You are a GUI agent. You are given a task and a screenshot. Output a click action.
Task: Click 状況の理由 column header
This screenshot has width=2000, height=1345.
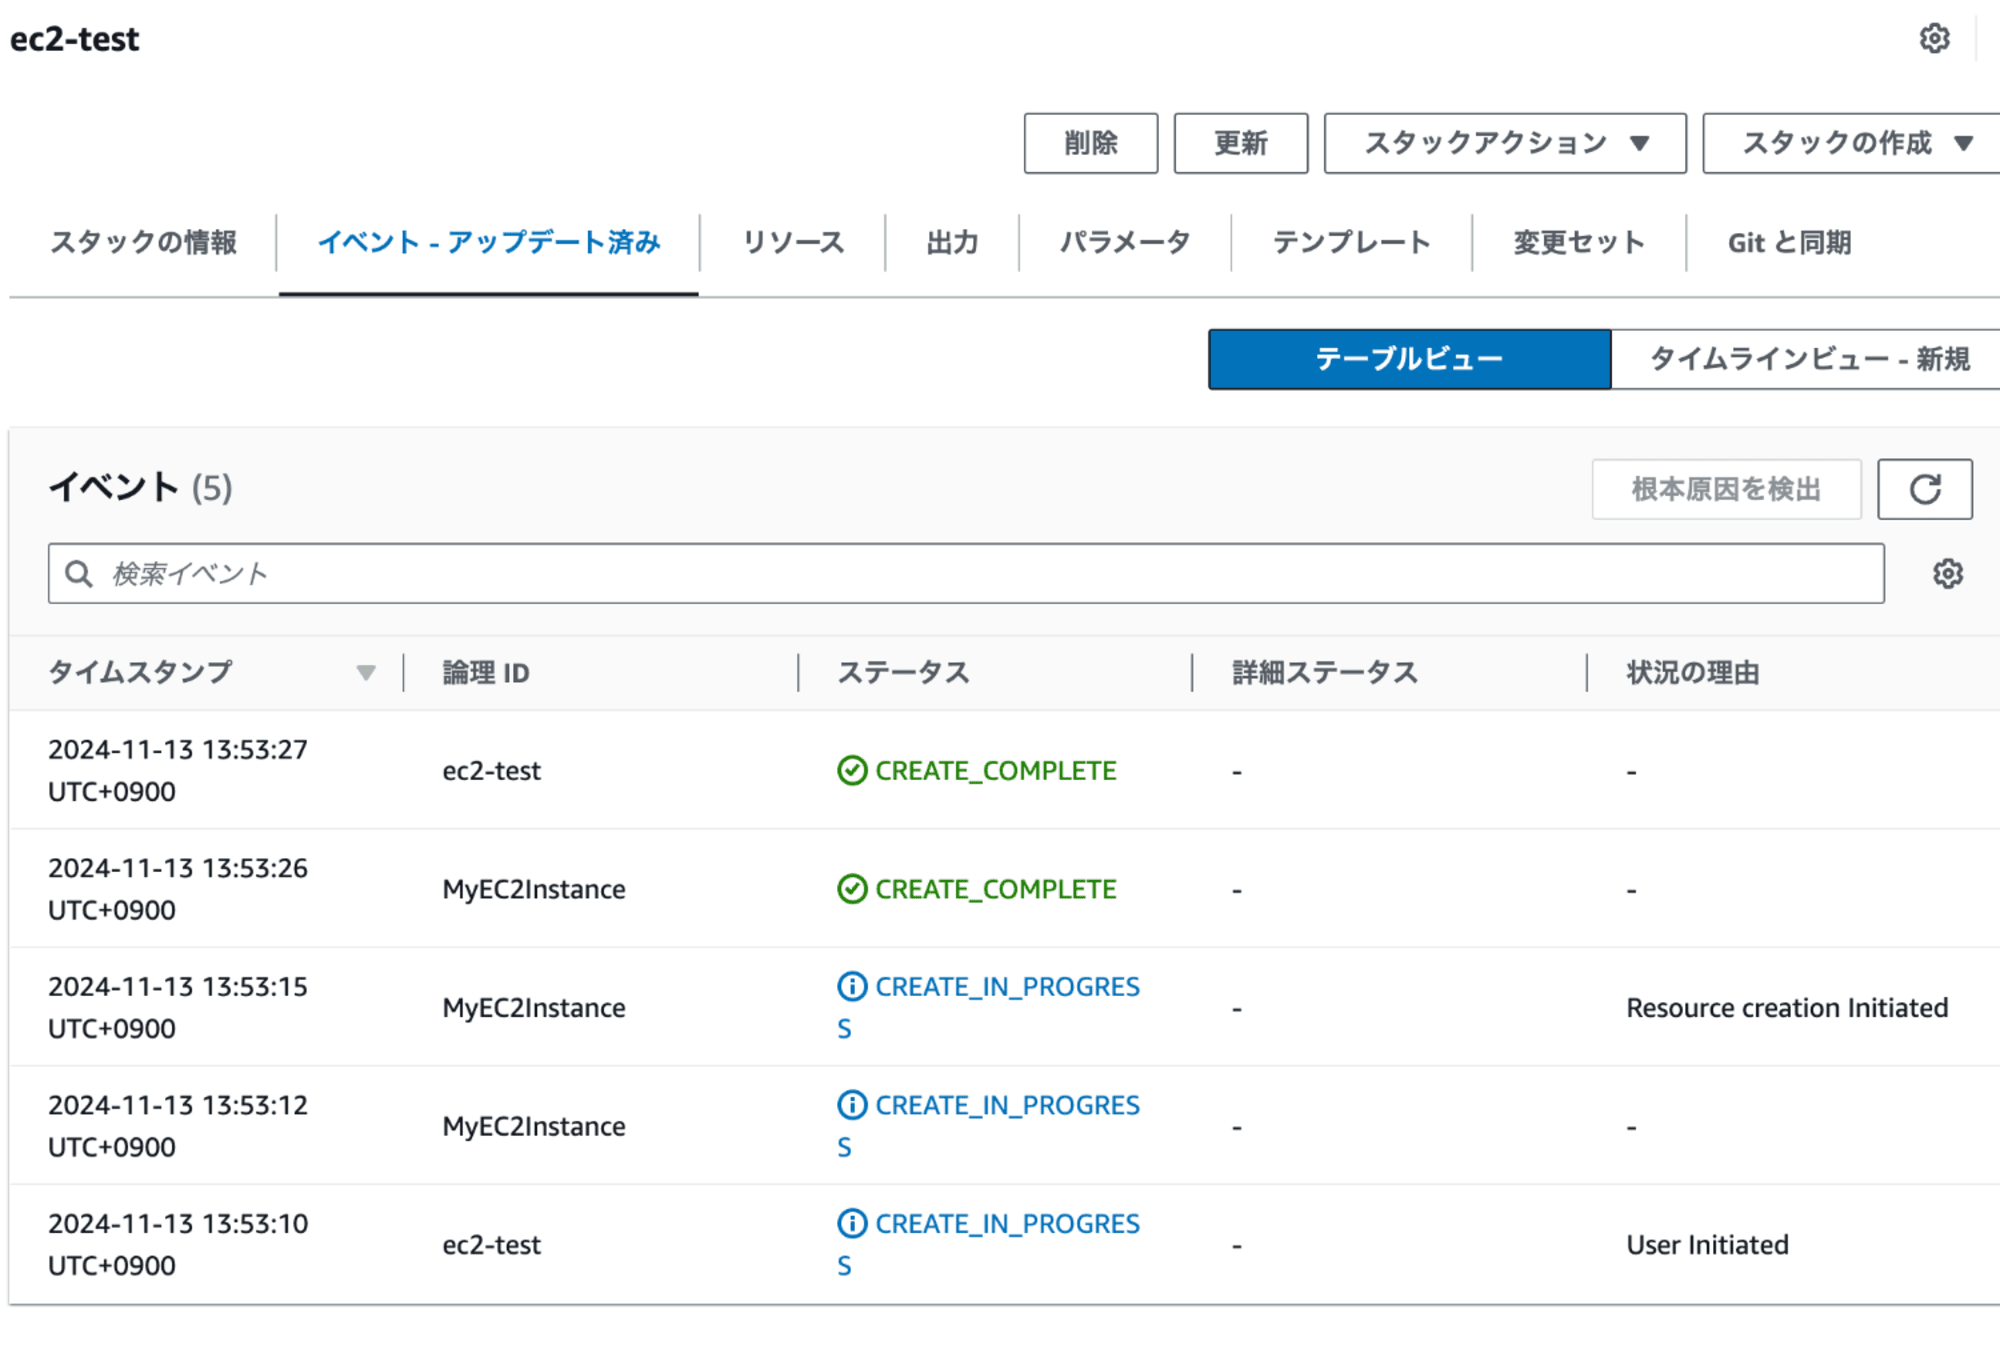(x=1692, y=673)
